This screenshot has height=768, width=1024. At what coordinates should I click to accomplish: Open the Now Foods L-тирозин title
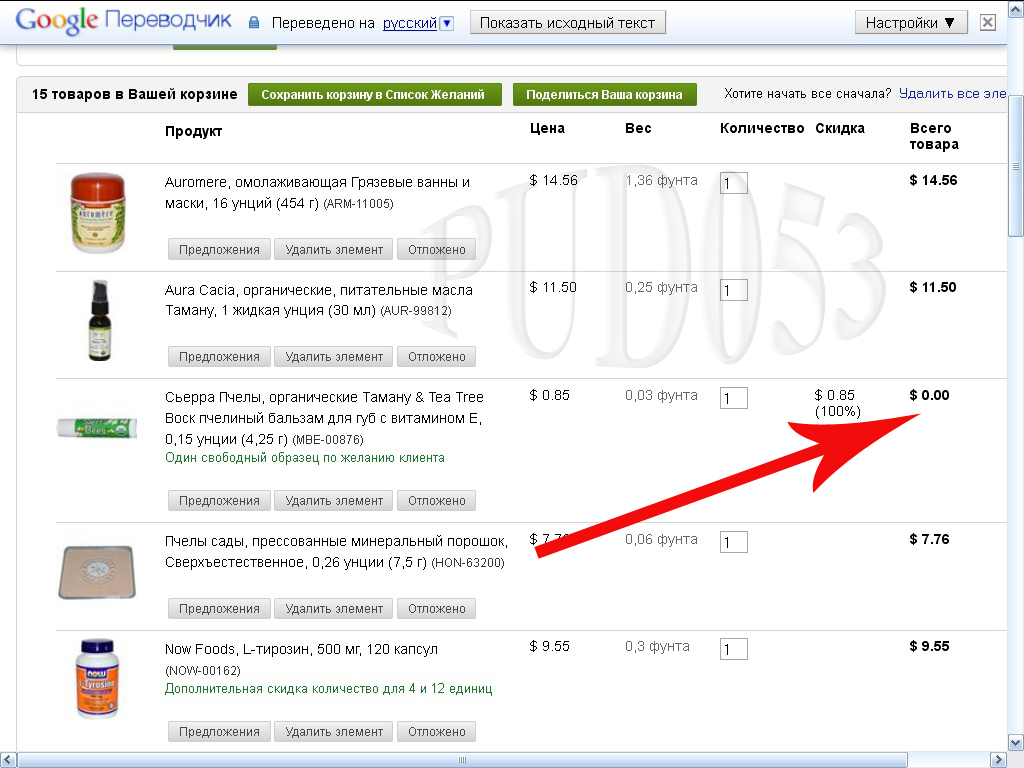(301, 649)
